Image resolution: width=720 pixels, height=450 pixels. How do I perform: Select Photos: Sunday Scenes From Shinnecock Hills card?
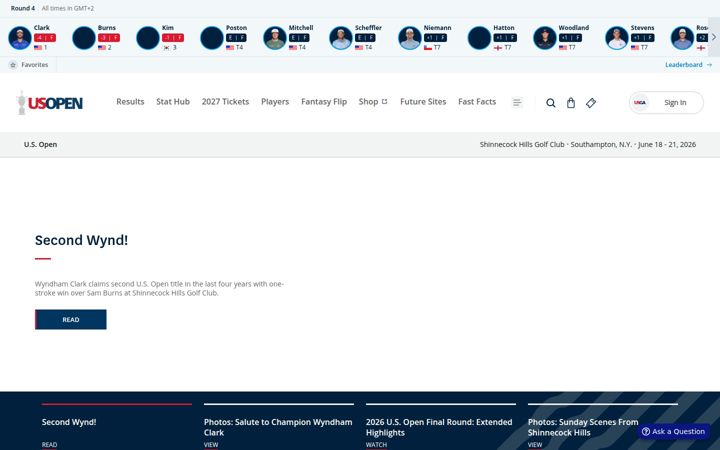603,426
